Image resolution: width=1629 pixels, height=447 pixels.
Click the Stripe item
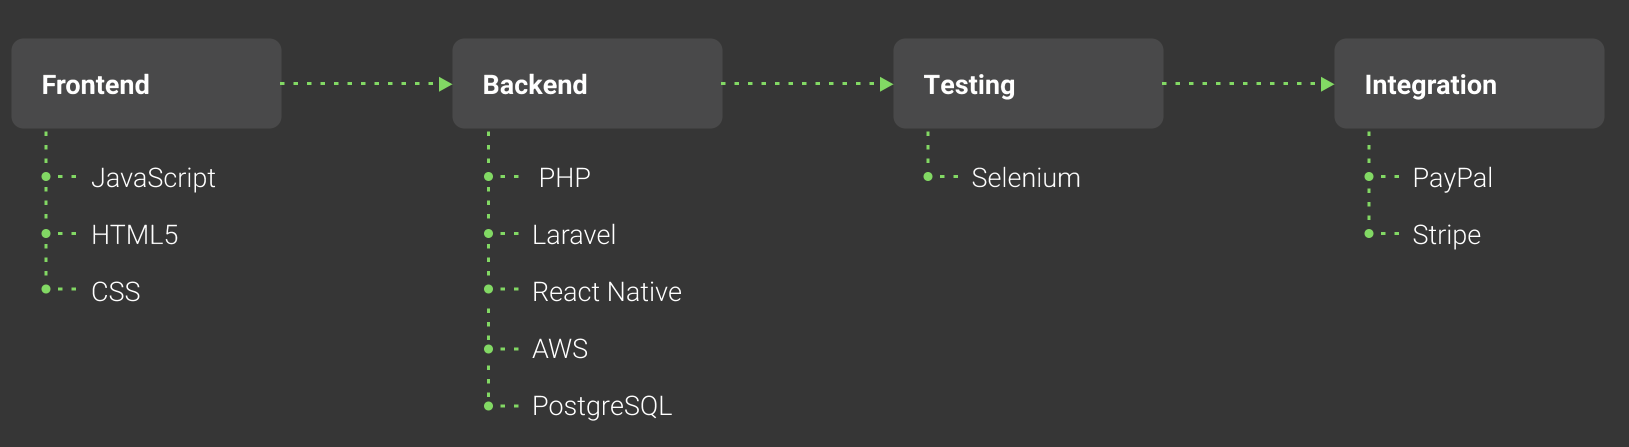tap(1446, 235)
